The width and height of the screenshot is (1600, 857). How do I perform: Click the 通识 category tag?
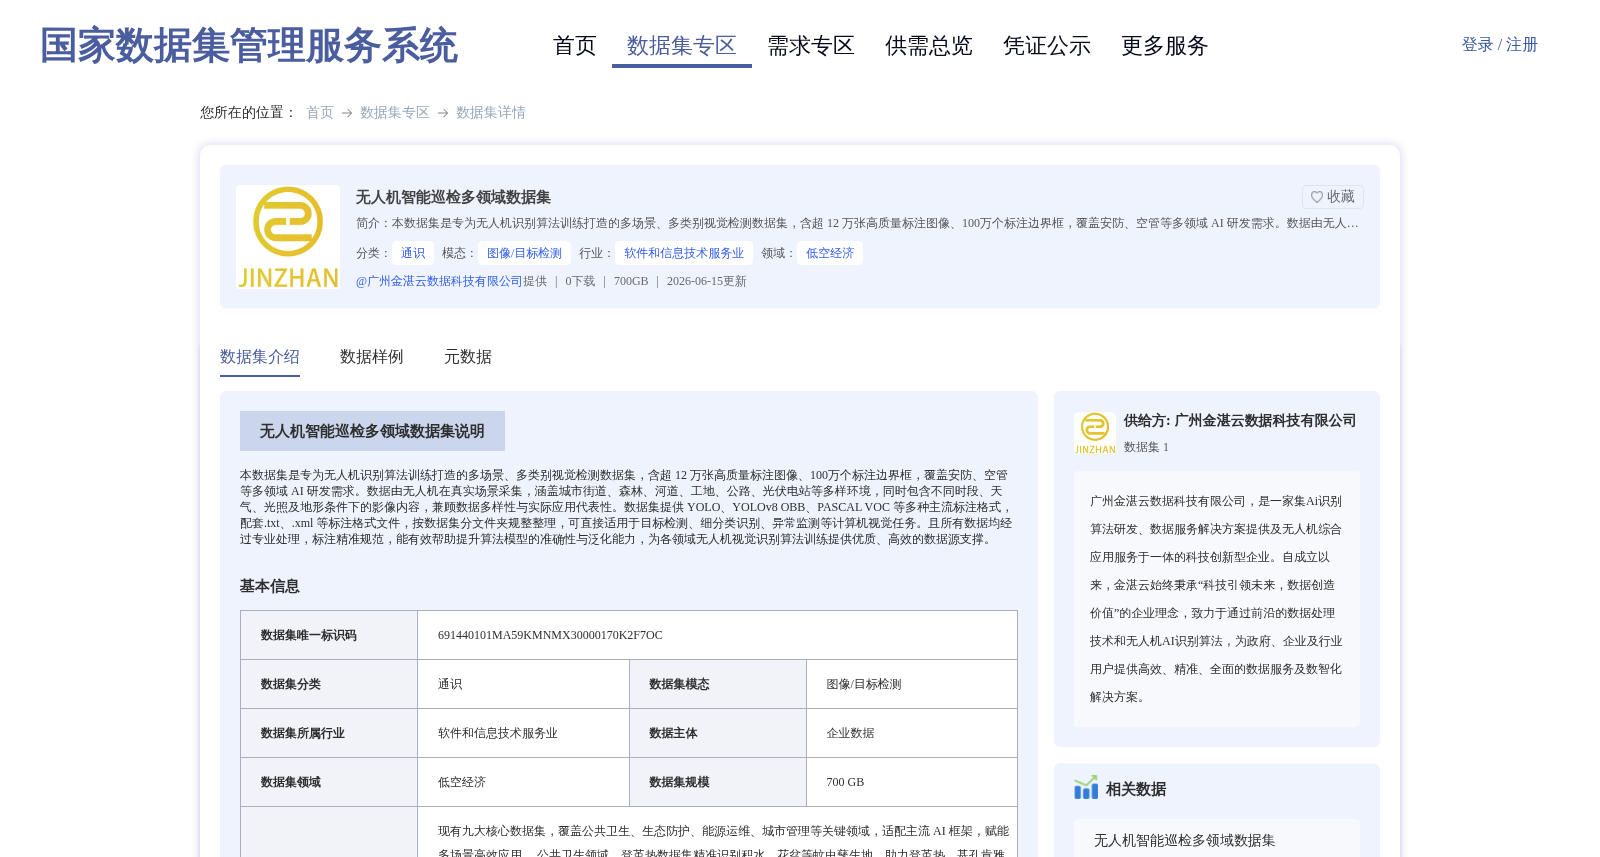tap(413, 253)
